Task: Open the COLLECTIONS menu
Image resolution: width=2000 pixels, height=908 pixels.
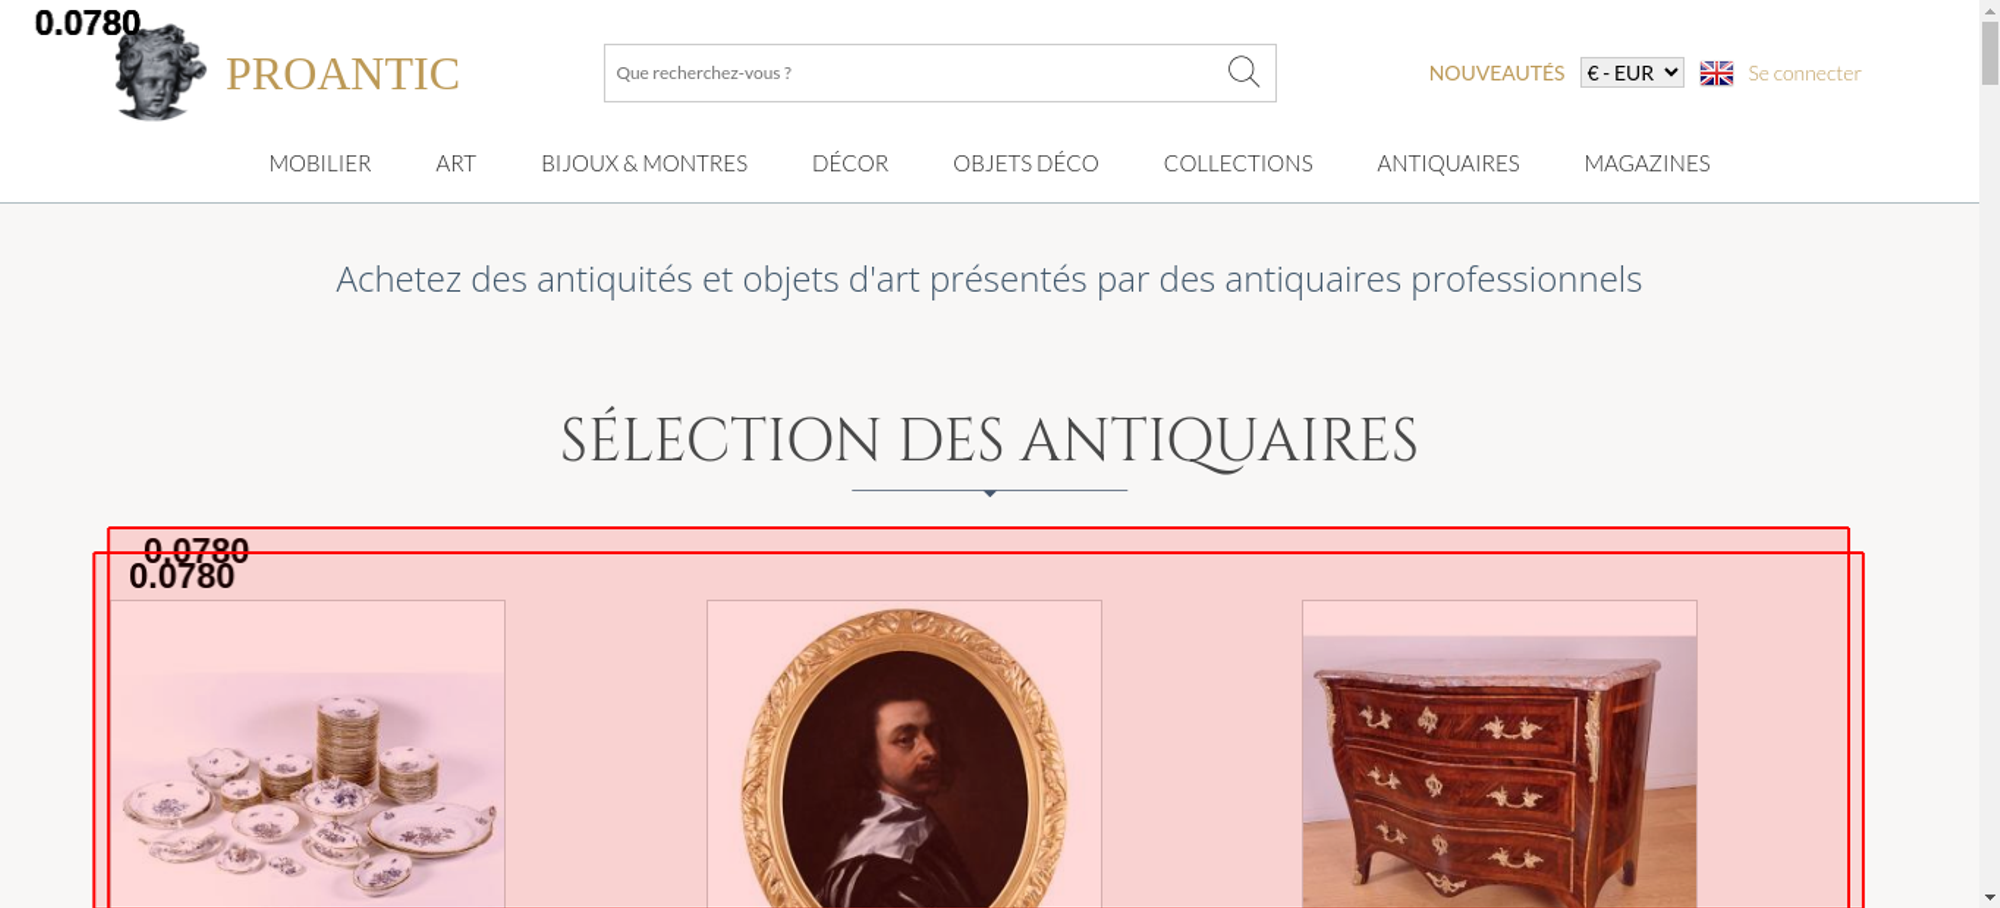Action: (x=1238, y=163)
